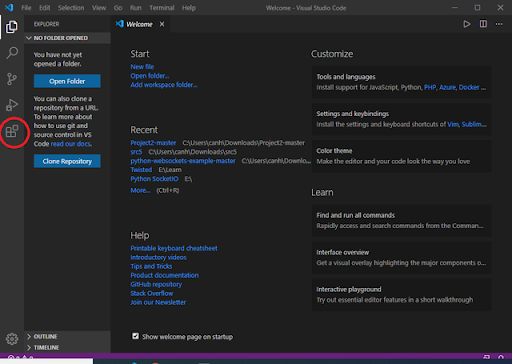Image resolution: width=512 pixels, height=364 pixels.
Task: Open the Search view in activity bar
Action: pos(12,53)
